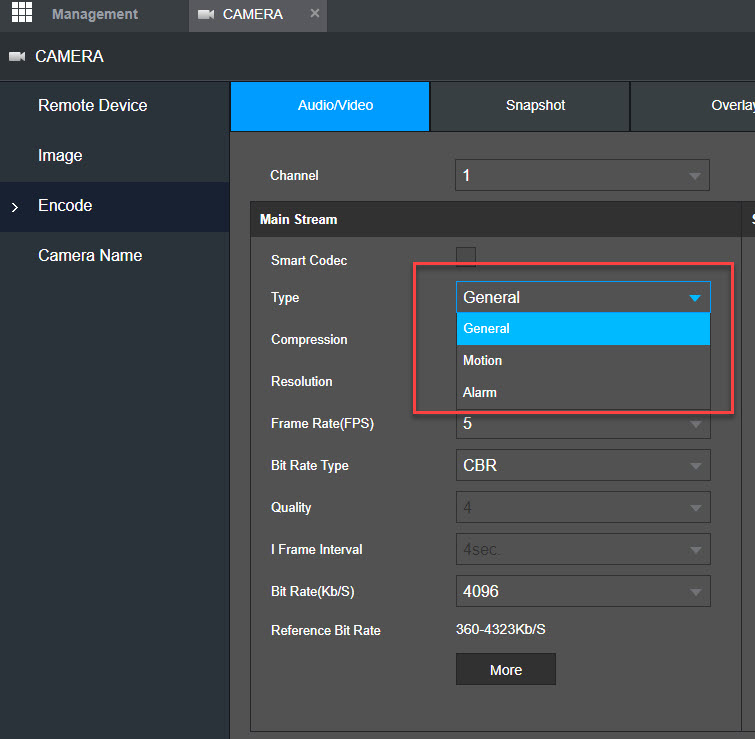Click the camera icon in CAMERA tab
Viewport: 755px width, 739px height.
[x=206, y=14]
